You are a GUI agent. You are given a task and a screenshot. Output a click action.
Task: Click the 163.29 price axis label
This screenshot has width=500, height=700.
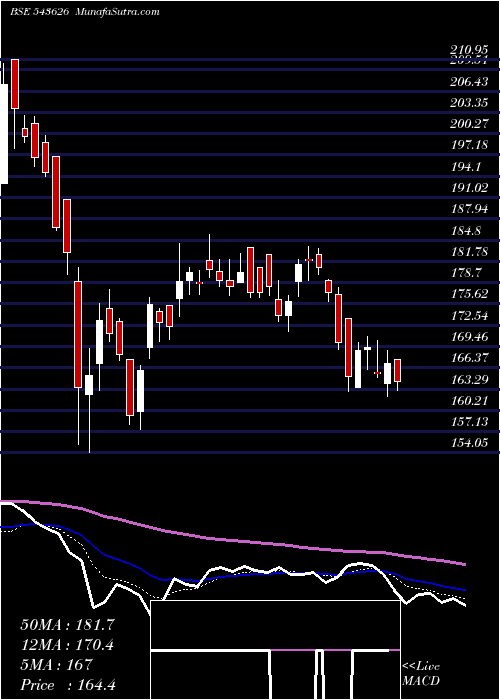pyautogui.click(x=469, y=379)
